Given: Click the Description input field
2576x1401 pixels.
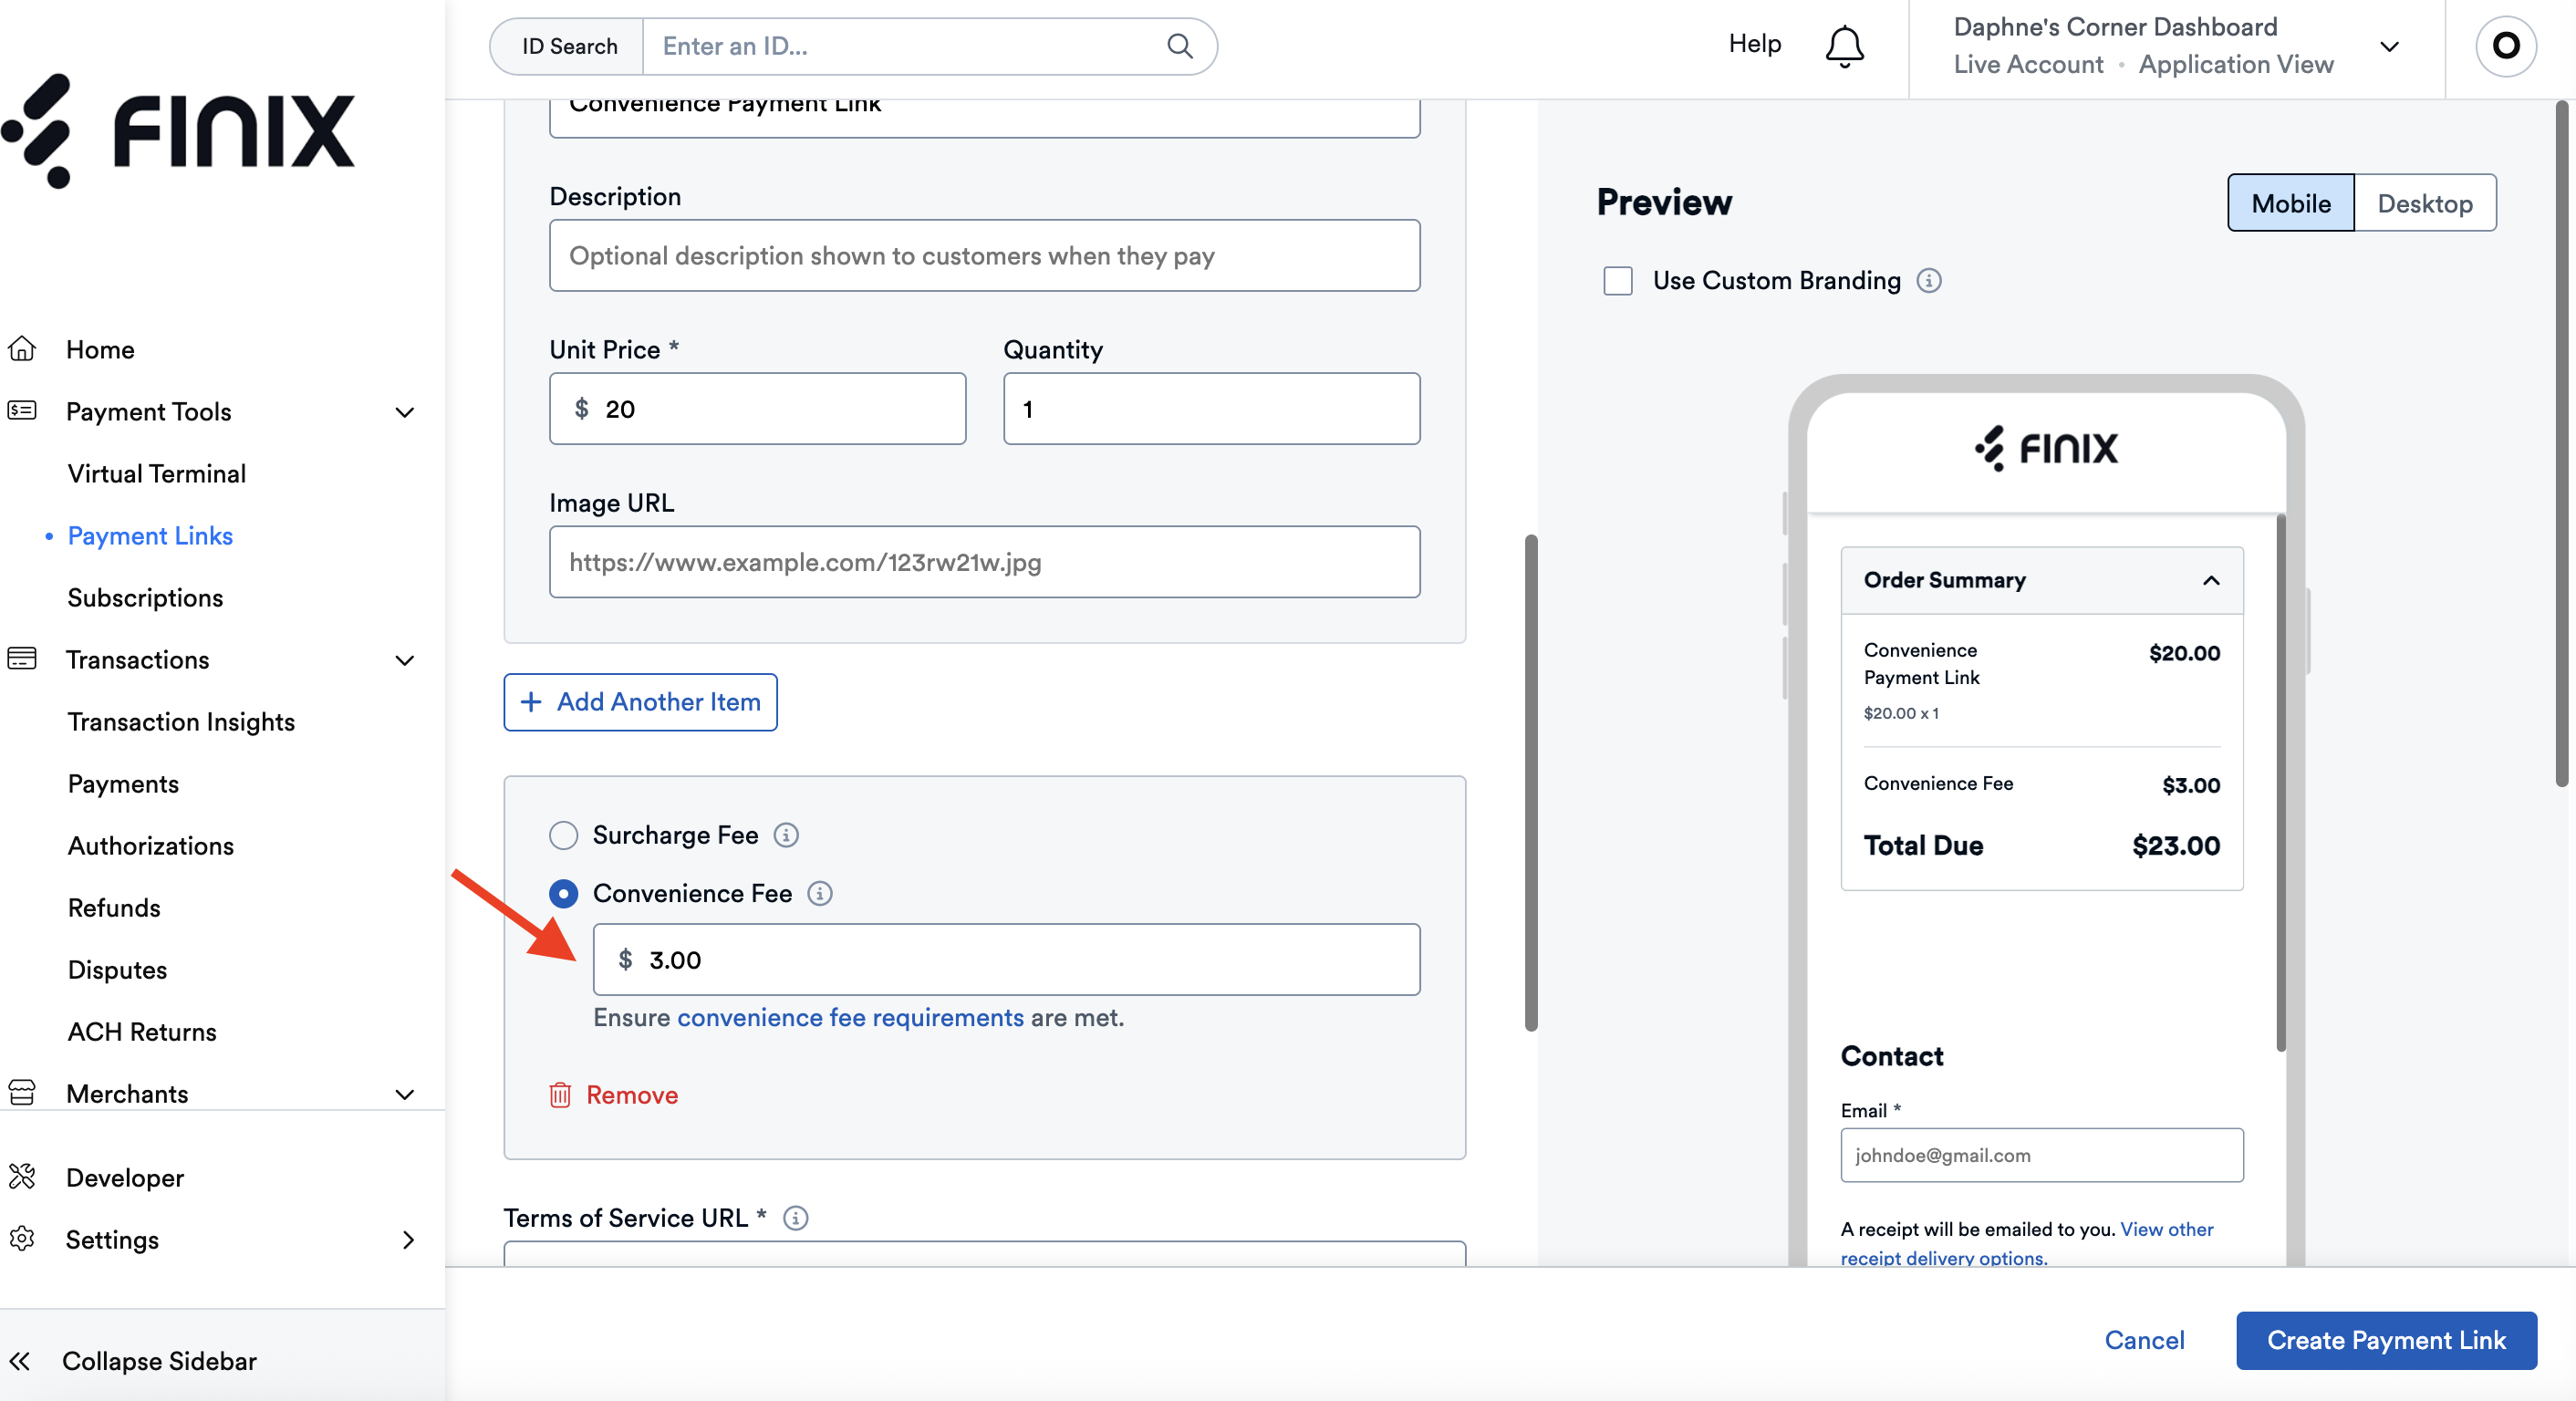Looking at the screenshot, I should (984, 255).
